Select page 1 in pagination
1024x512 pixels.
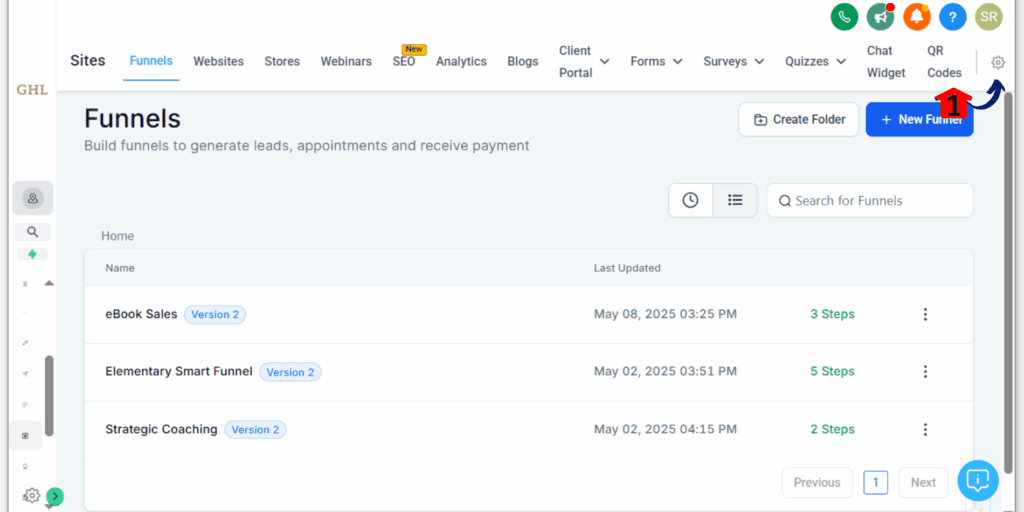click(x=876, y=483)
